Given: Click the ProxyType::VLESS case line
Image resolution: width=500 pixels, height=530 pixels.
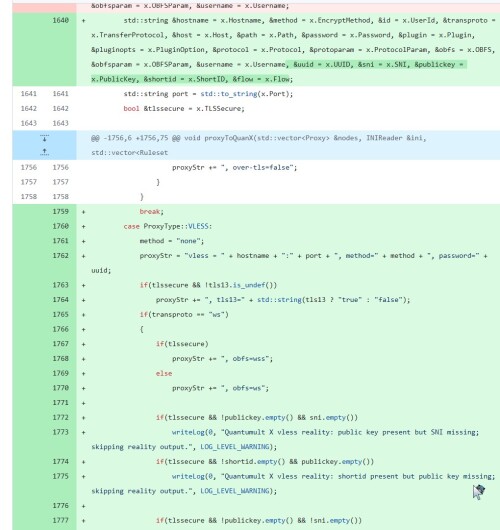Looking at the screenshot, I should pos(168,226).
